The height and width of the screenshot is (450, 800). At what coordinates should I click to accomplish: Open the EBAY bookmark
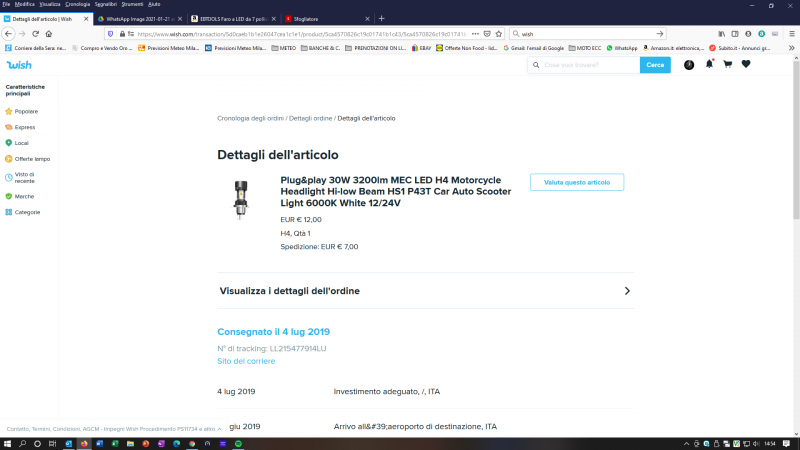pyautogui.click(x=421, y=48)
